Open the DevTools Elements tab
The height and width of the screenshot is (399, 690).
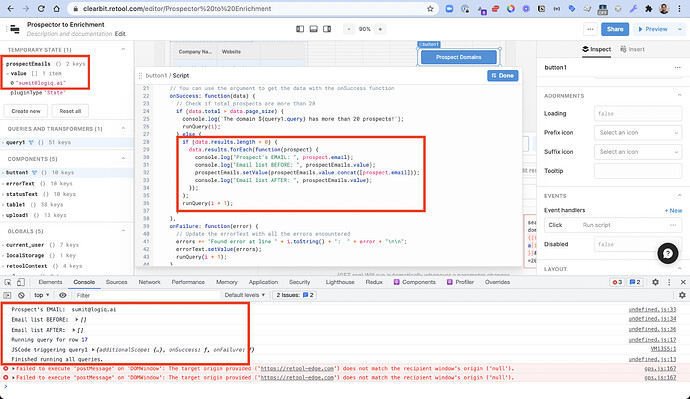(50, 282)
